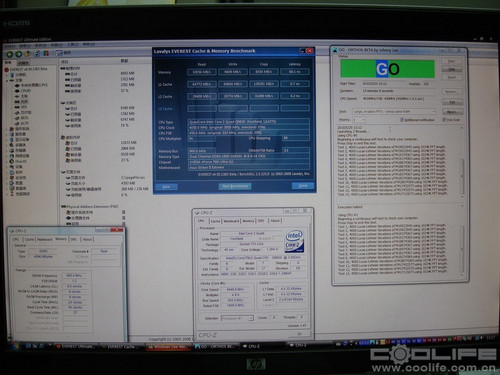
Task: Click the ORTHOS title bar app icon
Action: coord(335,50)
